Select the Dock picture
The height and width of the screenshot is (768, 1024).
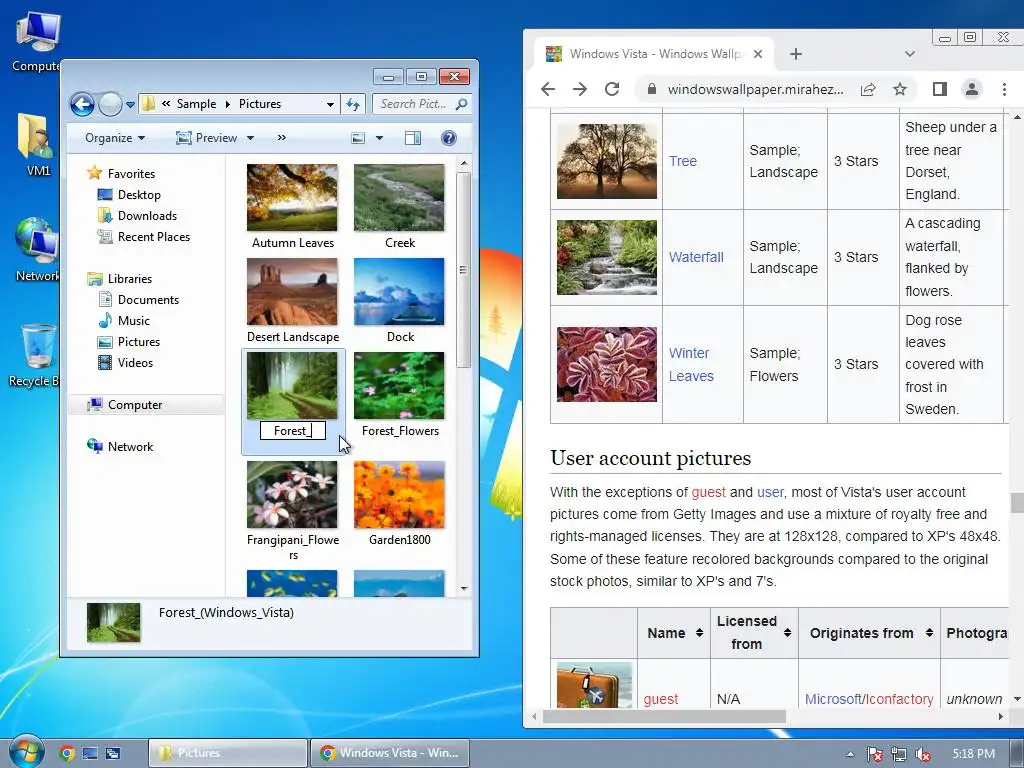pyautogui.click(x=399, y=291)
